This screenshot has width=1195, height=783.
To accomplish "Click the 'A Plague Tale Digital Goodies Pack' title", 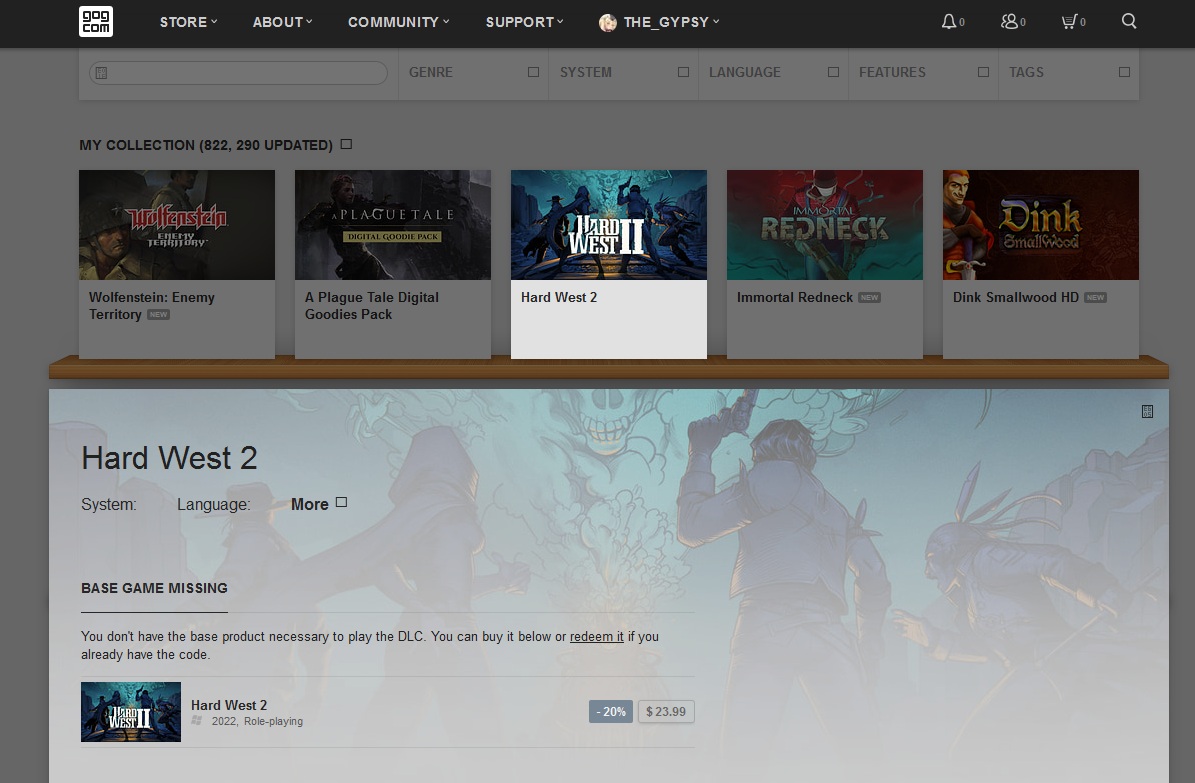I will (x=372, y=306).
